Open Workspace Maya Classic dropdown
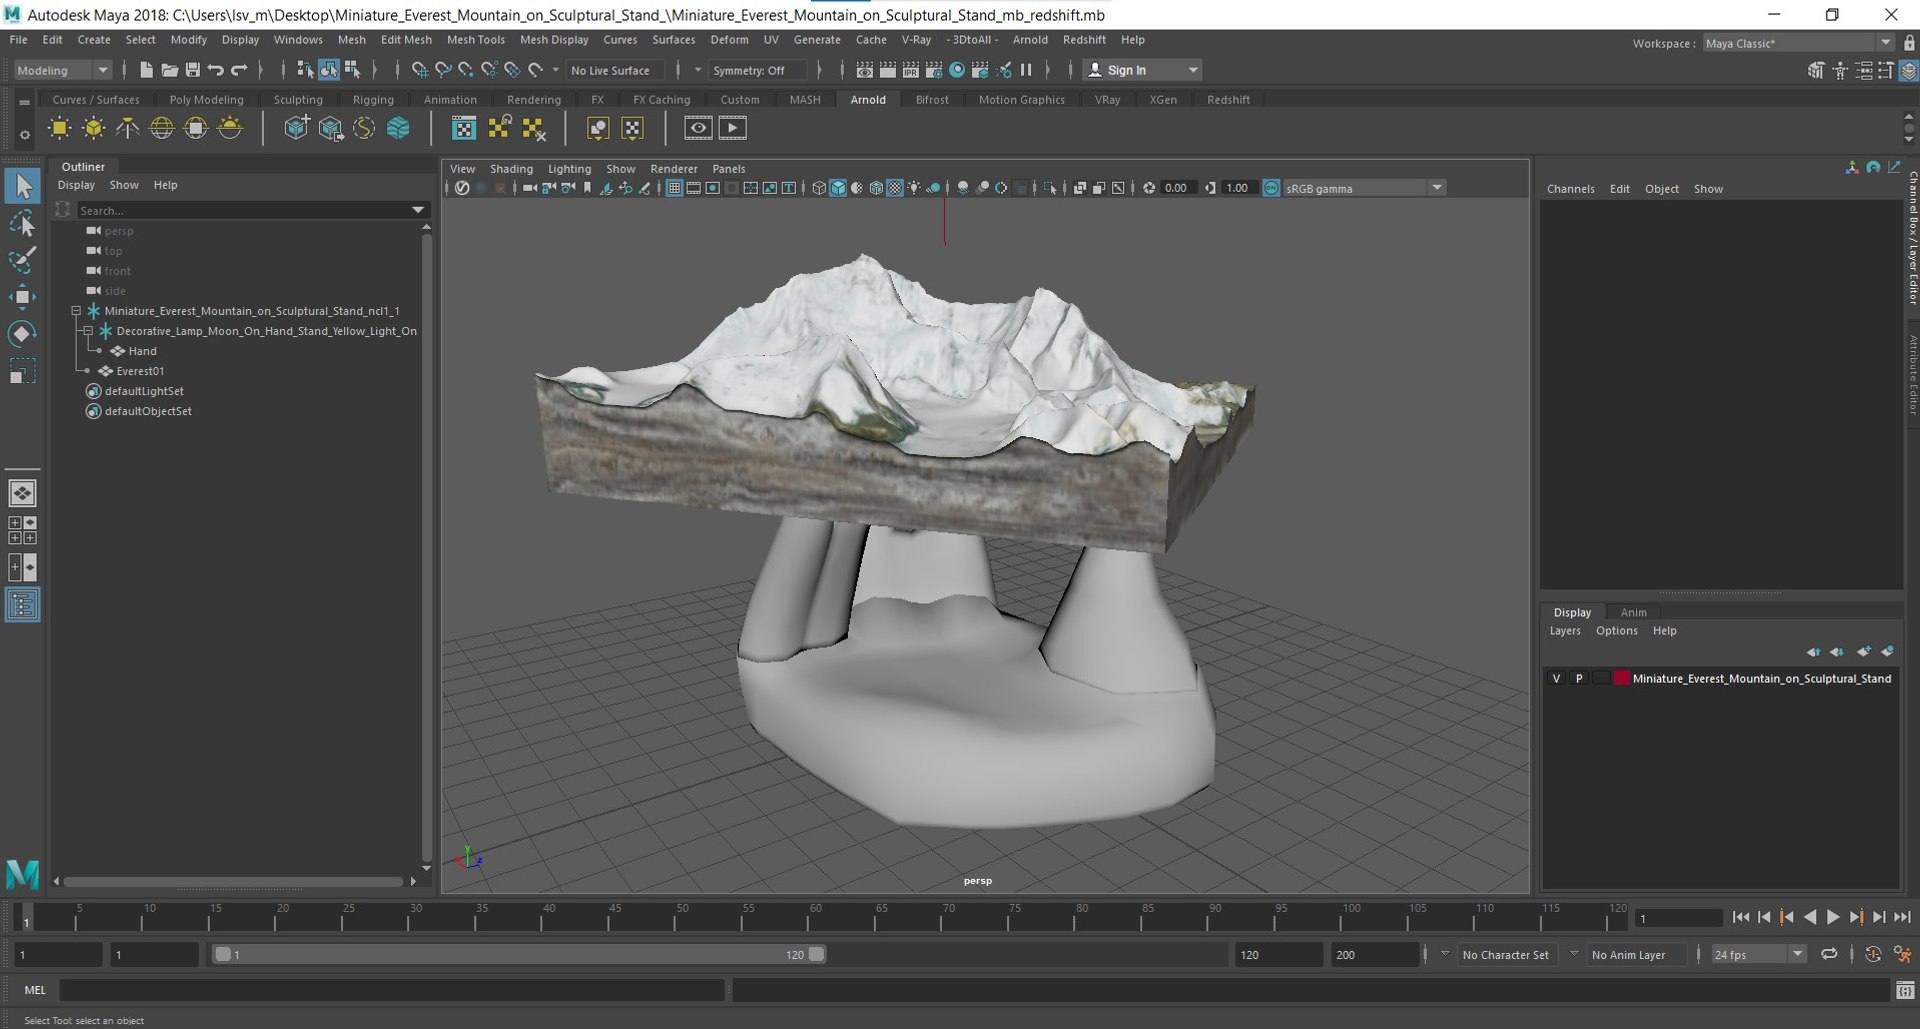The width and height of the screenshot is (1920, 1029). pos(1798,43)
